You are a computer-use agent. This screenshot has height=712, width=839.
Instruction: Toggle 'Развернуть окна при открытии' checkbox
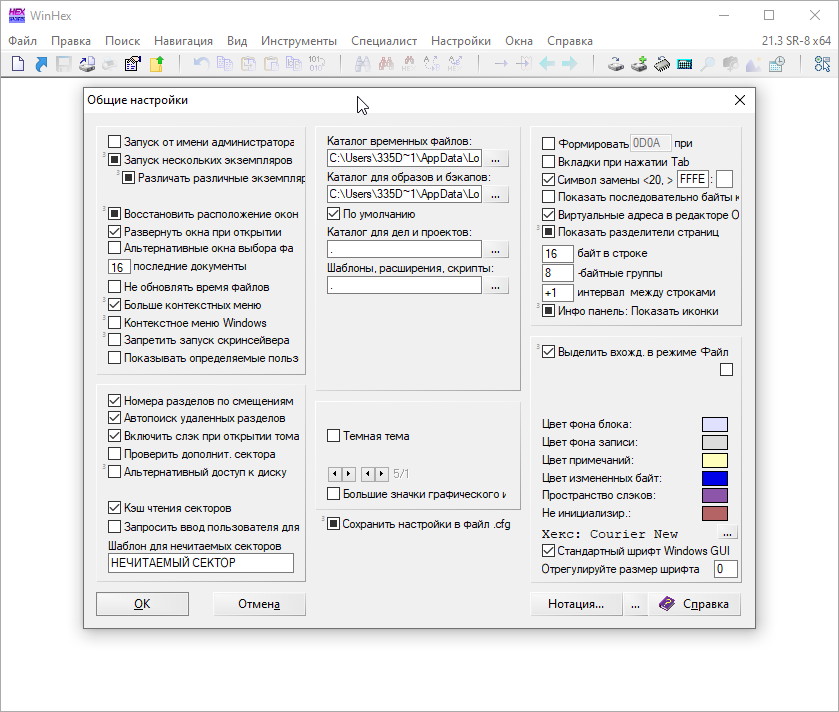tap(114, 232)
